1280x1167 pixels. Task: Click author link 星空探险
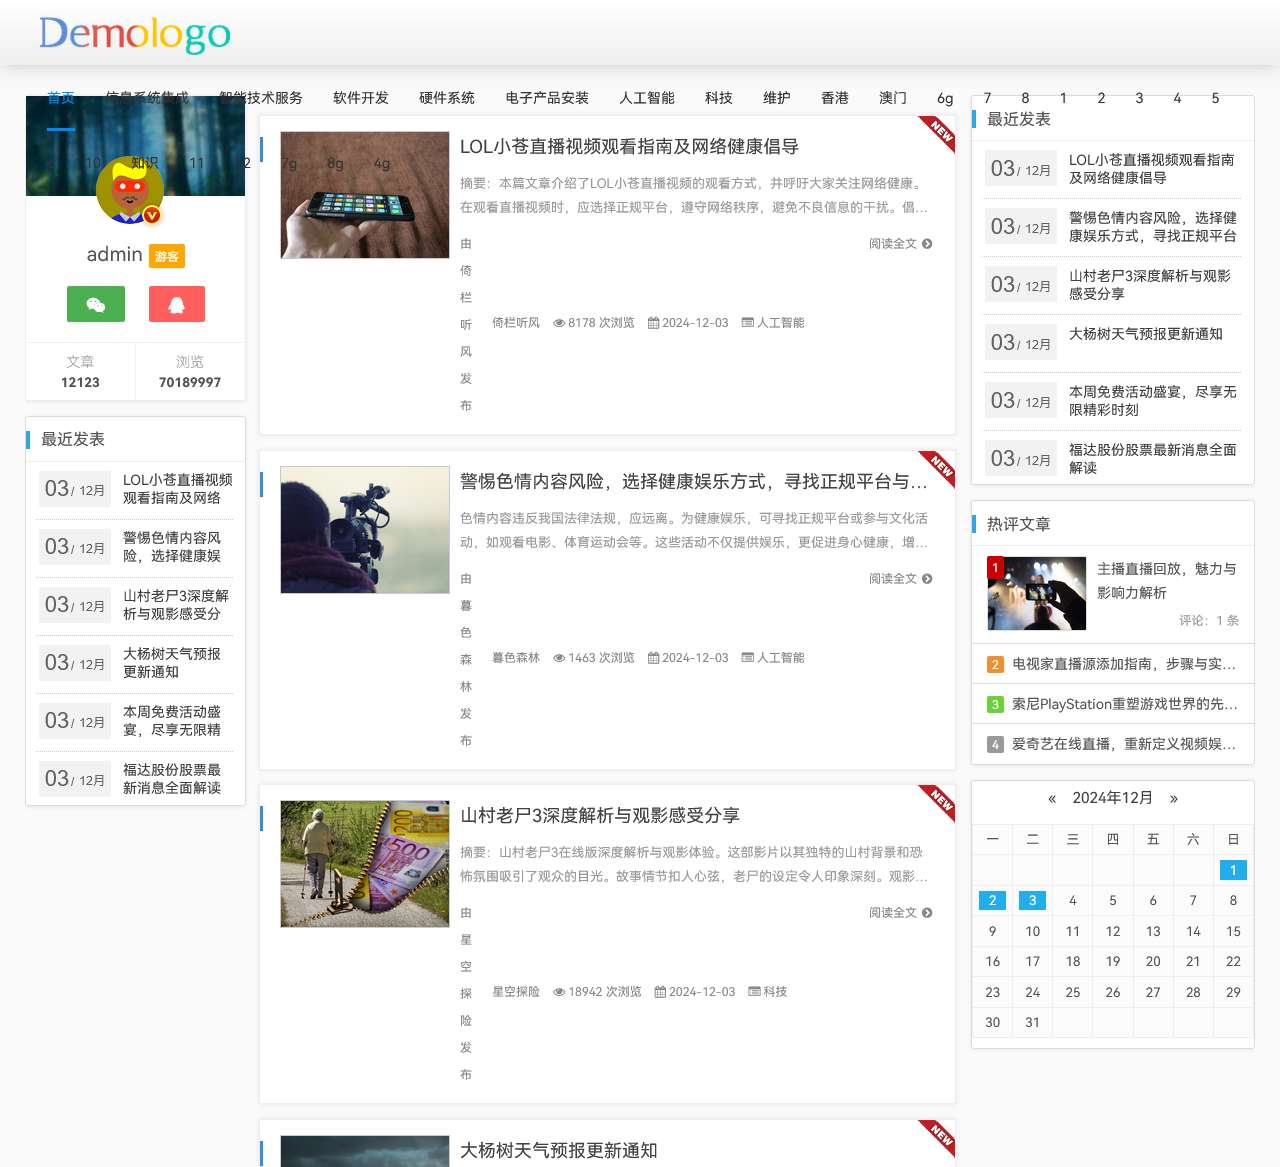(x=516, y=992)
